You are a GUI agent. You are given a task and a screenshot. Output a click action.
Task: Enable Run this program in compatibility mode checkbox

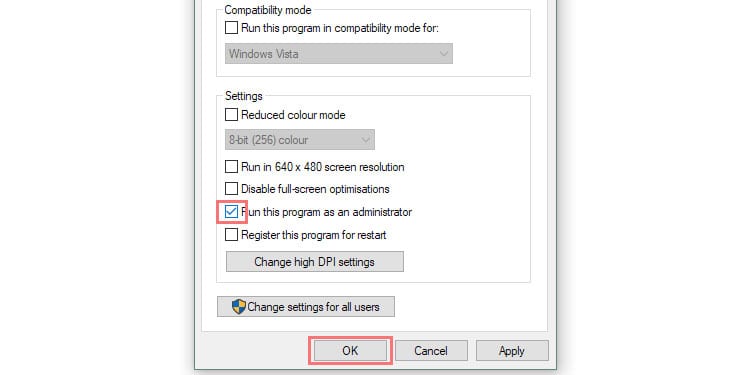232,28
